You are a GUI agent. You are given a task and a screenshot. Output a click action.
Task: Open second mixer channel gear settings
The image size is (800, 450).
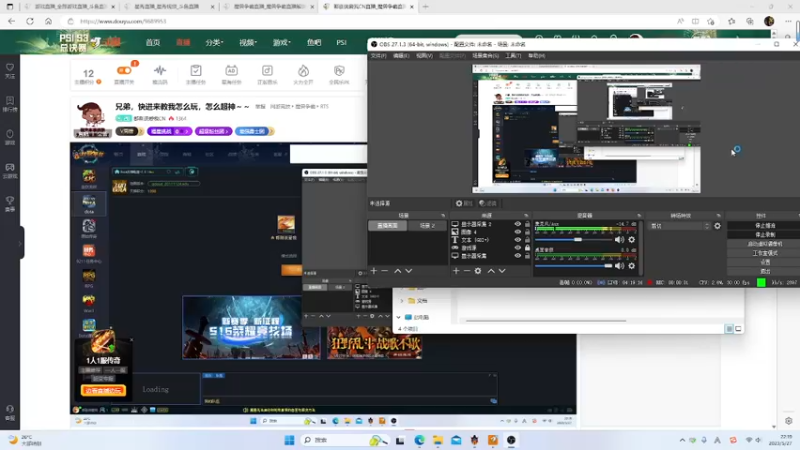632,265
